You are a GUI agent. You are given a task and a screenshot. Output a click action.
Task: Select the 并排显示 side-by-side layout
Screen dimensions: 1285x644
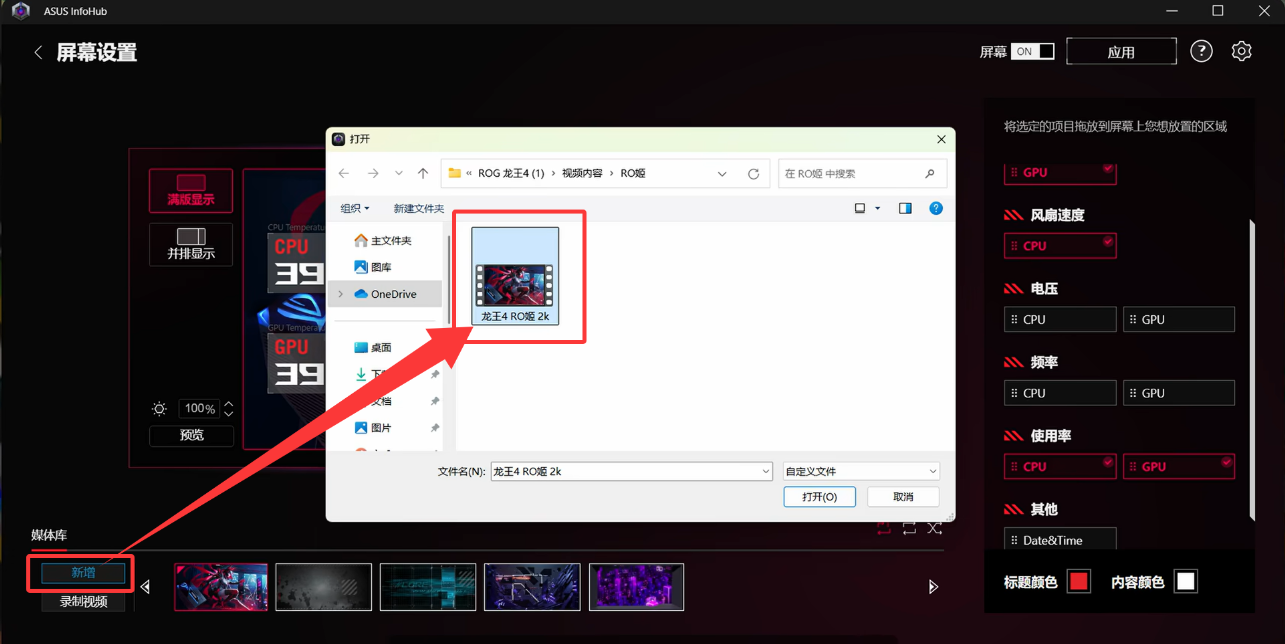191,244
